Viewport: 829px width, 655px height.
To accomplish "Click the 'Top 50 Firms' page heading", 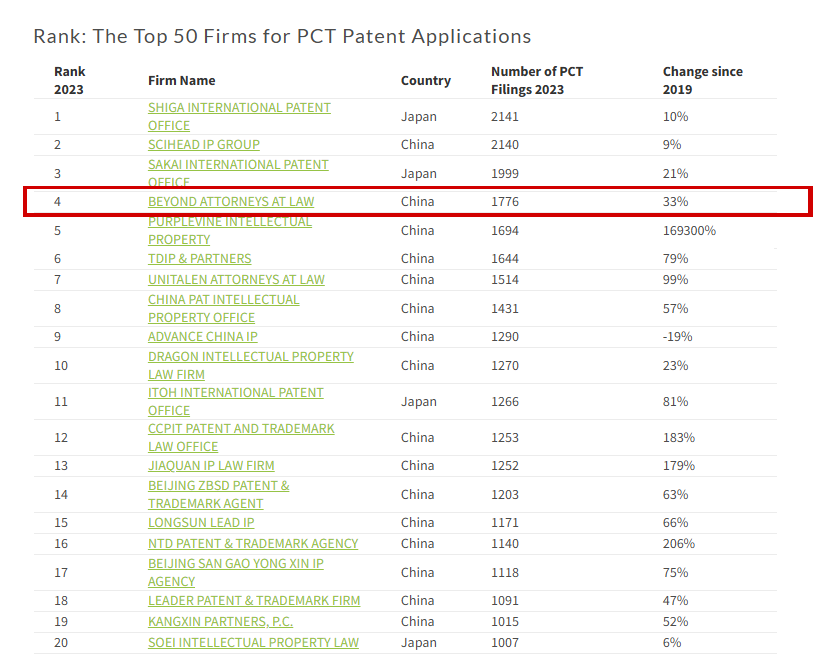I will pos(282,36).
